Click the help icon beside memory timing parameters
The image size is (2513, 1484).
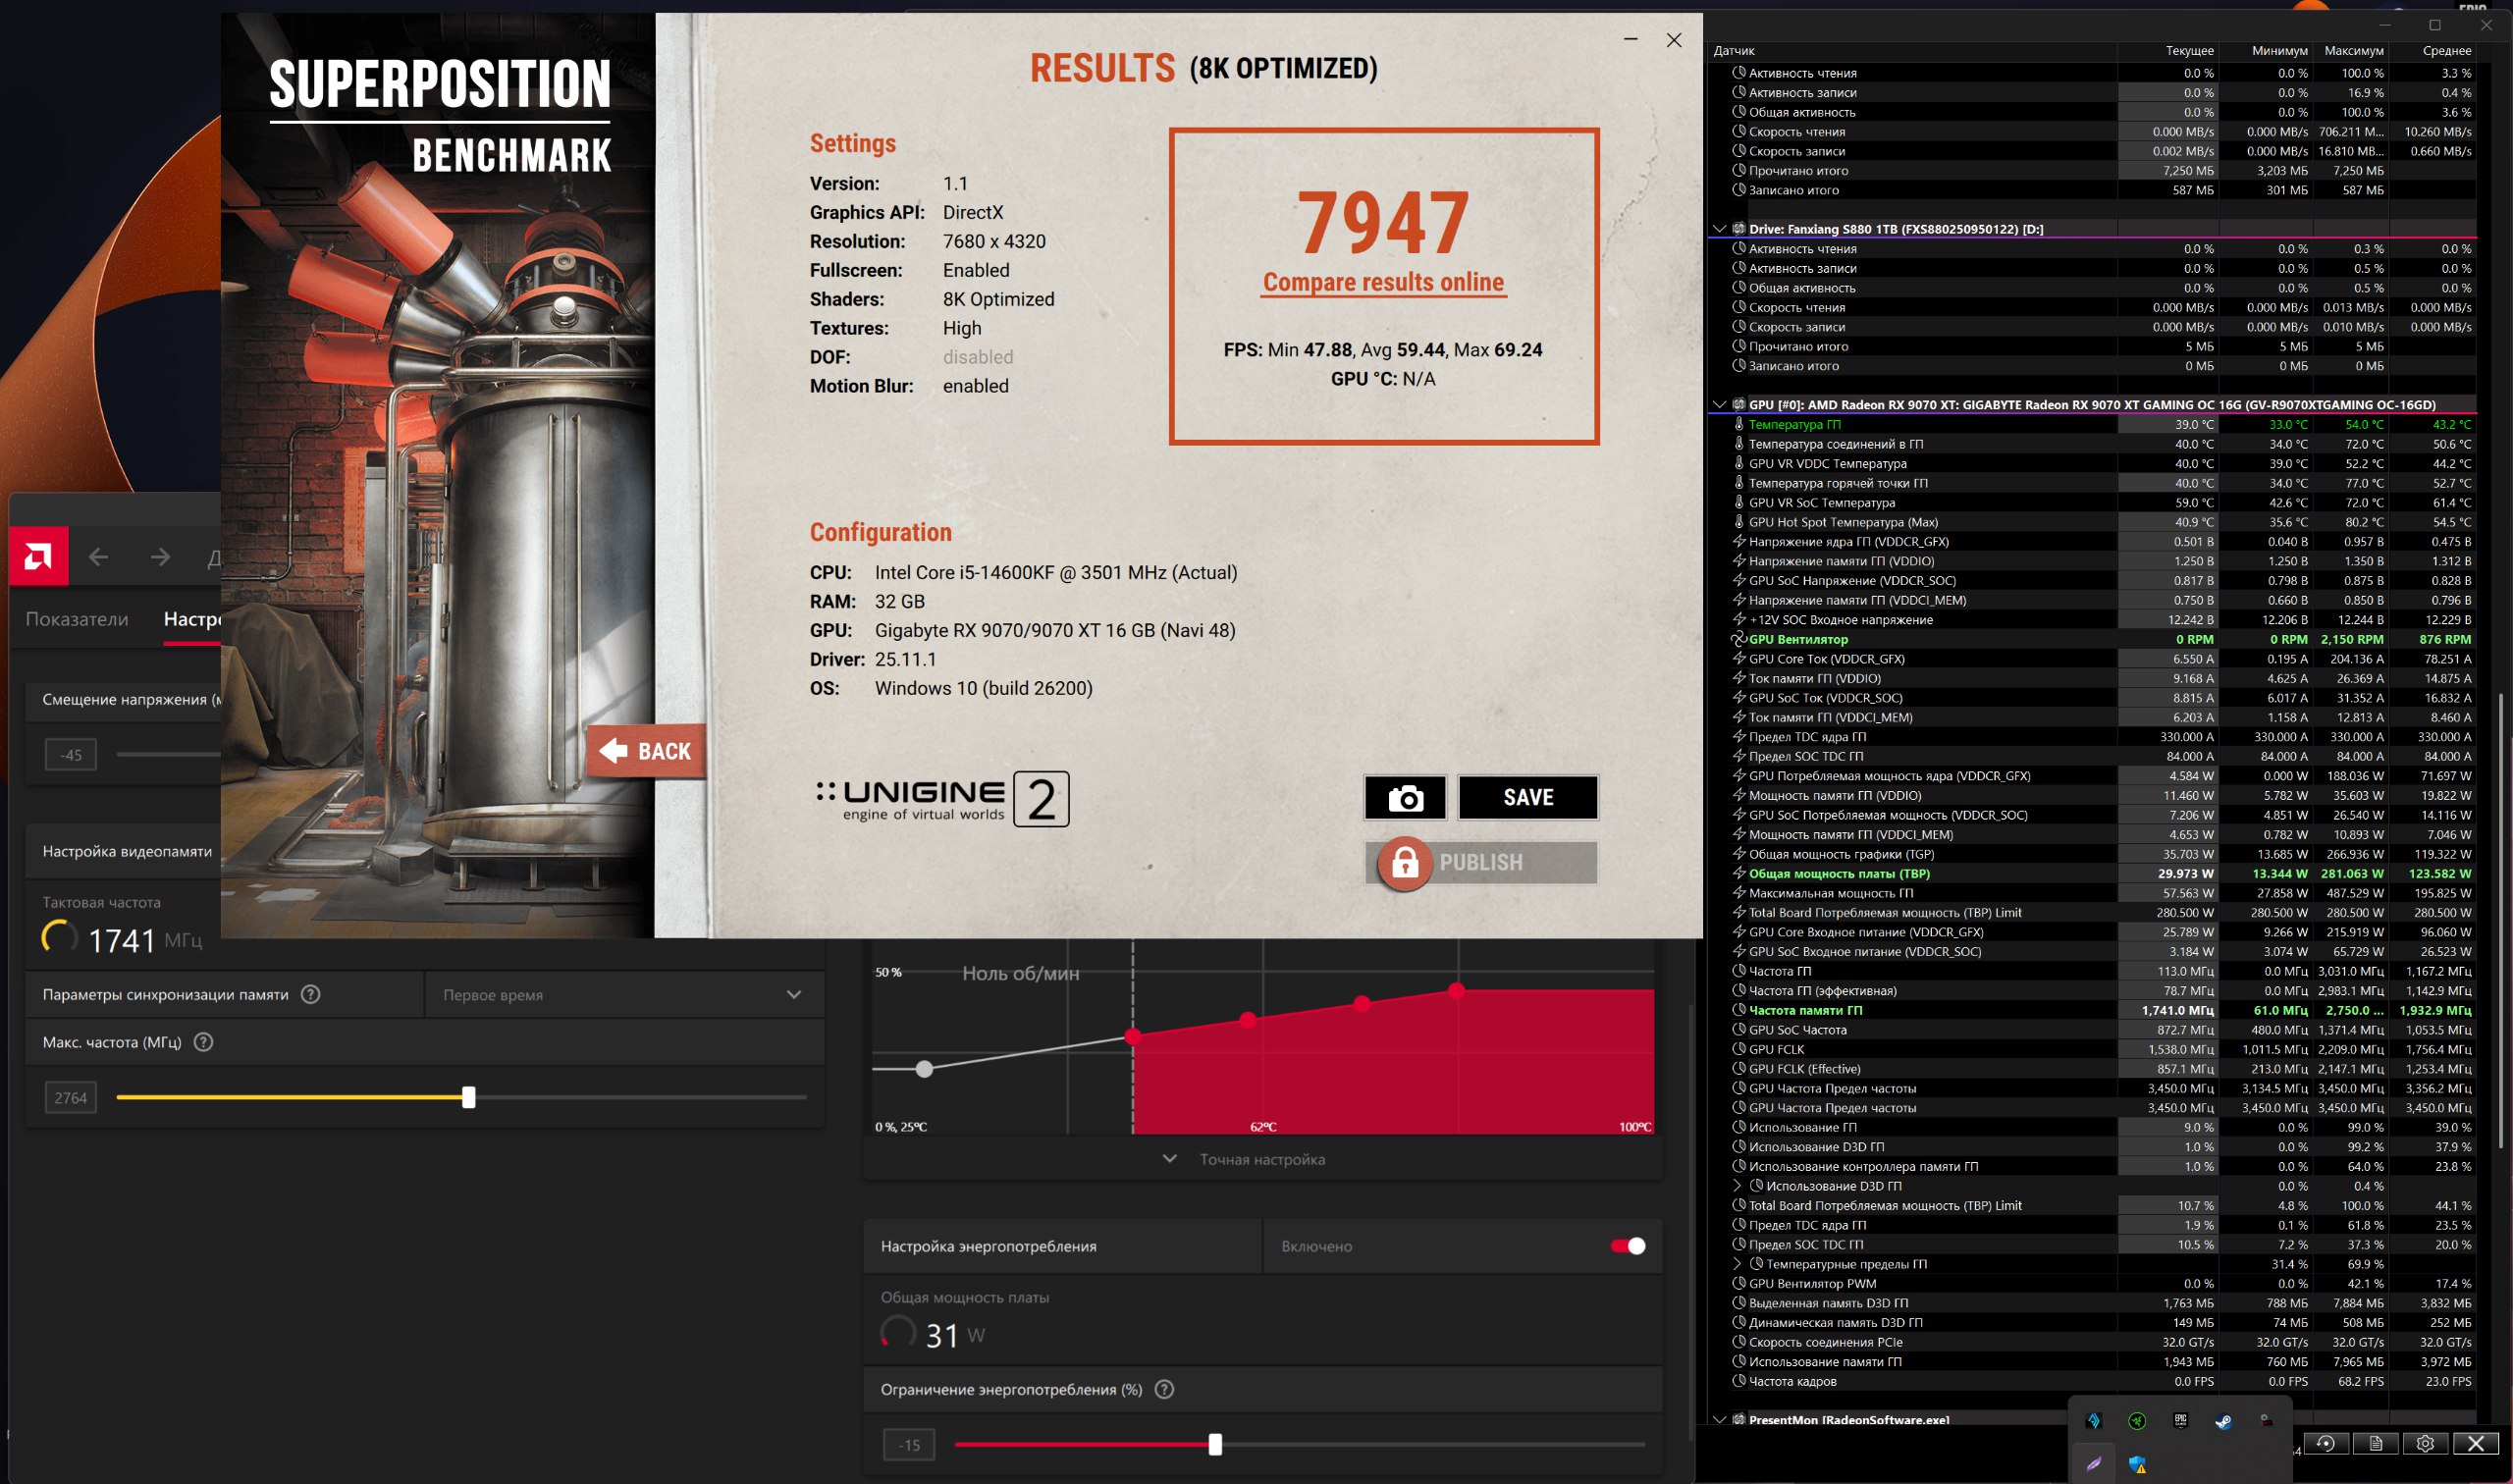point(310,994)
